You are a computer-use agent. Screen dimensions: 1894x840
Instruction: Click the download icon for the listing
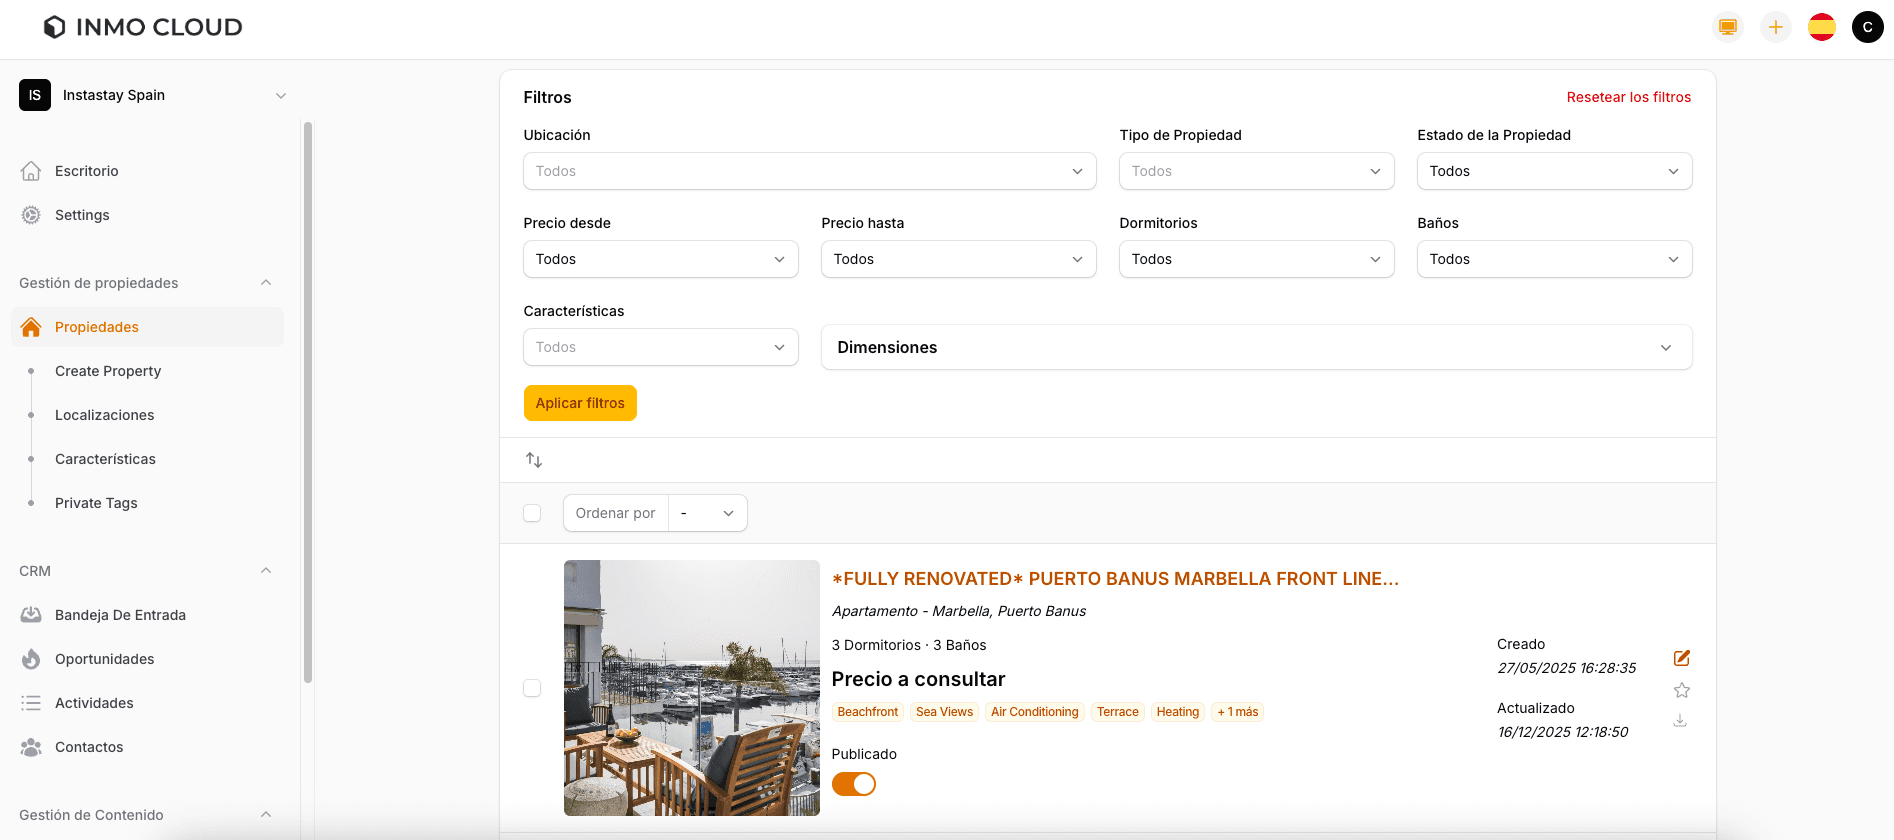point(1680,721)
